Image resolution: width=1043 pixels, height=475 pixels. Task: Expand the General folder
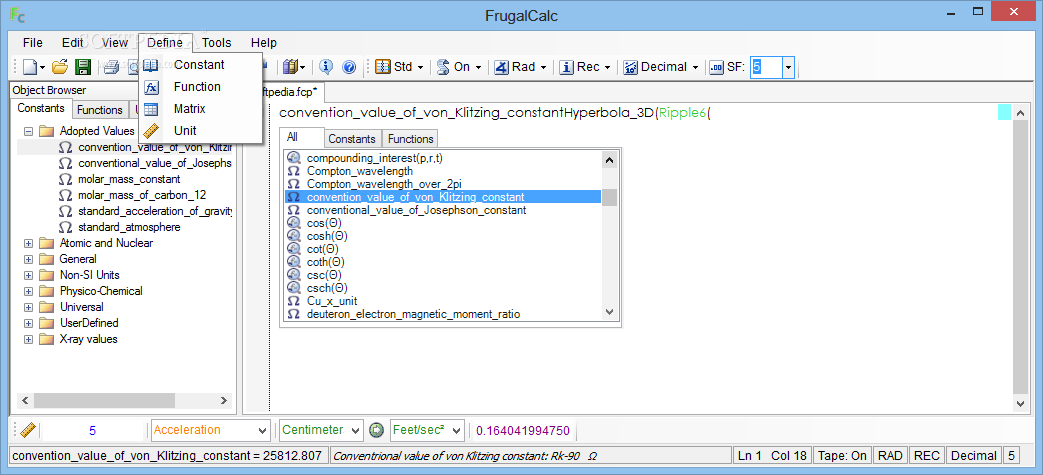pos(29,259)
